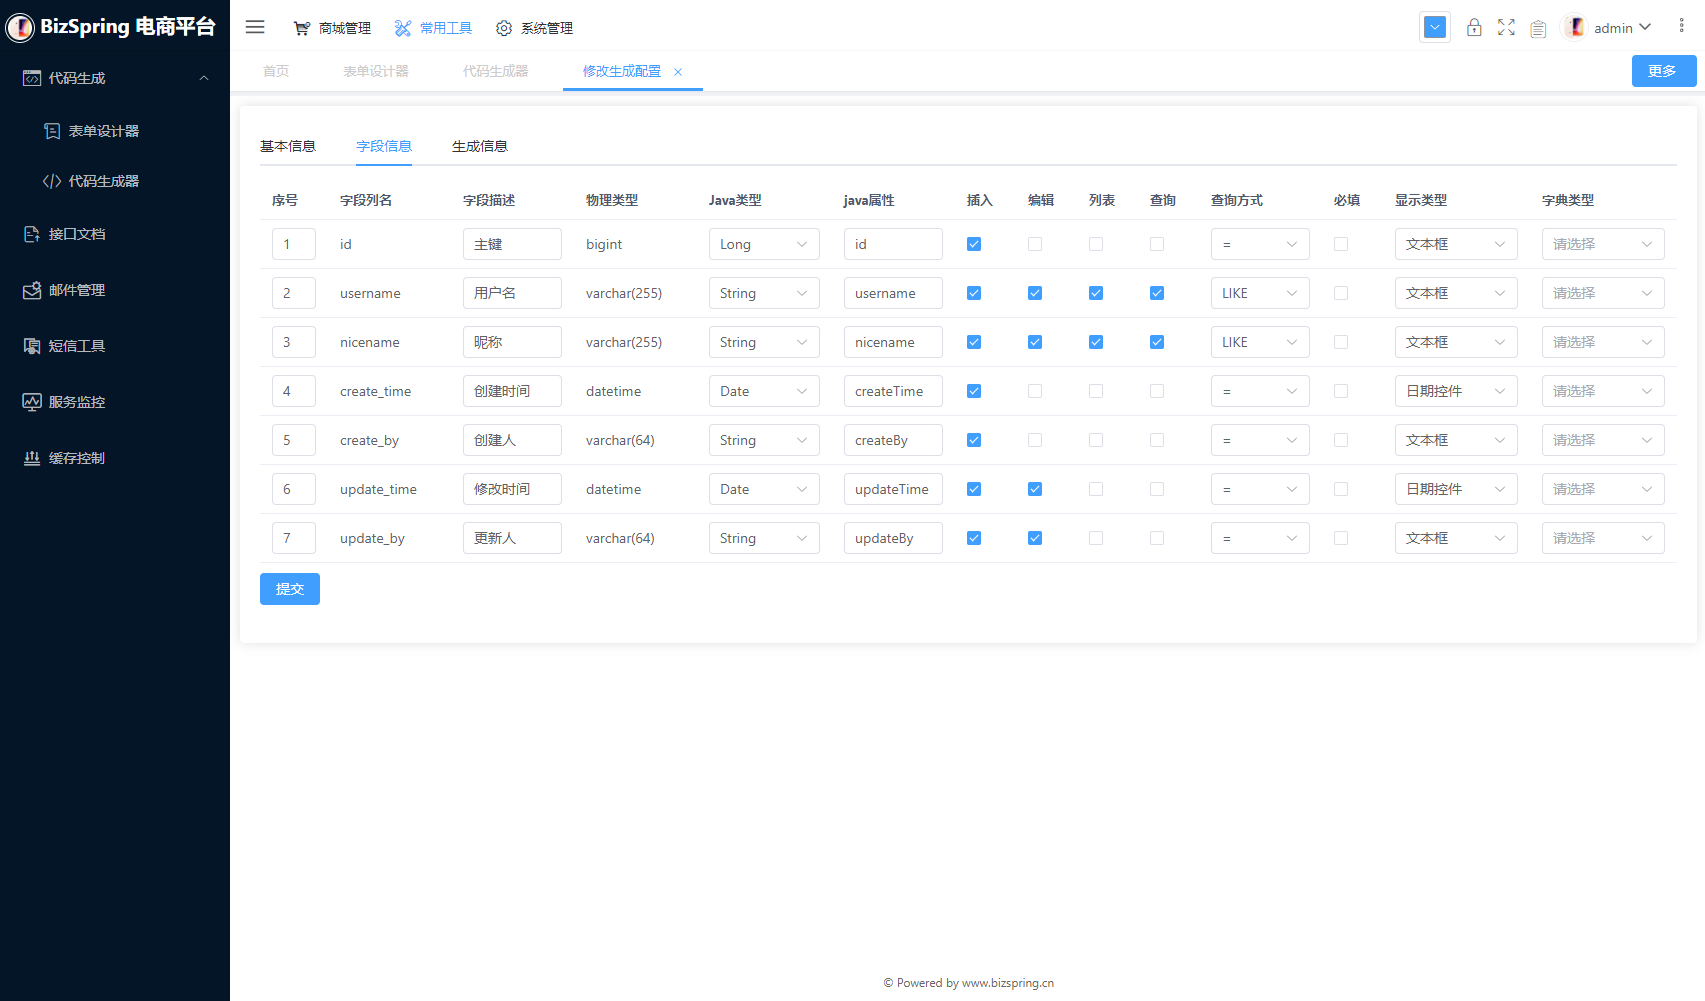Image resolution: width=1705 pixels, height=1001 pixels.
Task: Switch to the 生成信息 tab
Action: pos(480,146)
